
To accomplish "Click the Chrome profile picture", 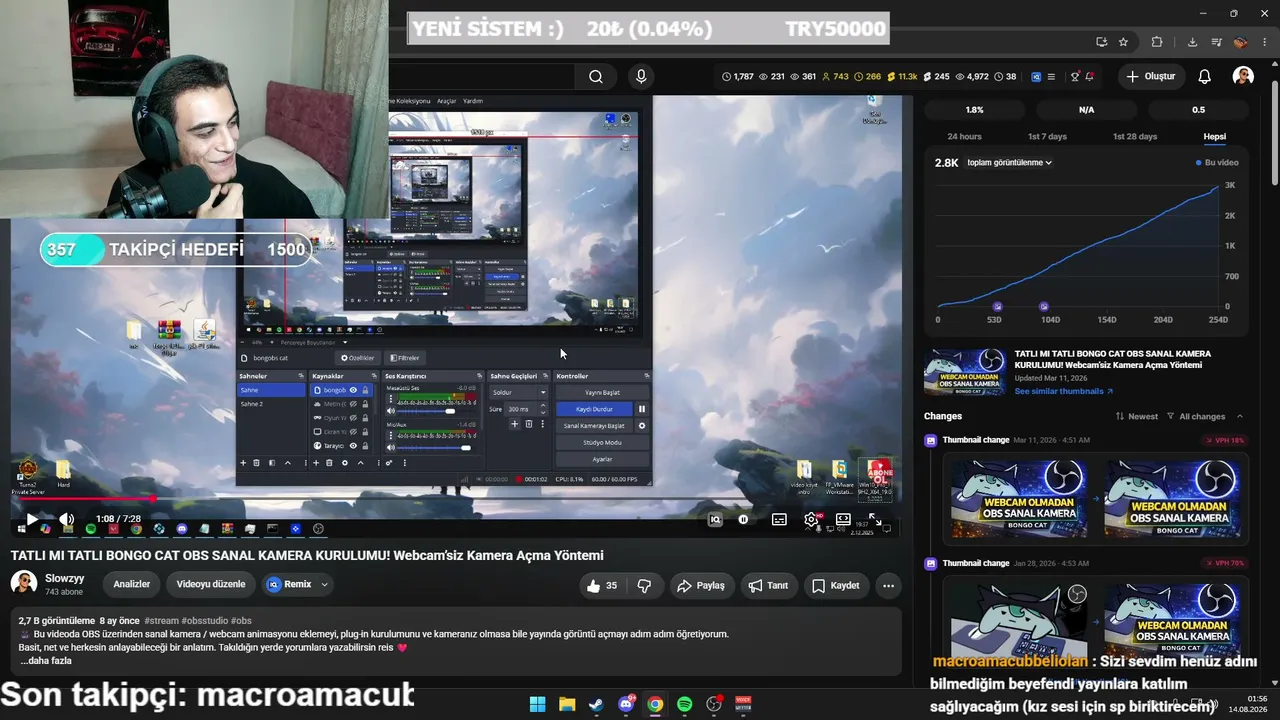I will [x=1240, y=42].
